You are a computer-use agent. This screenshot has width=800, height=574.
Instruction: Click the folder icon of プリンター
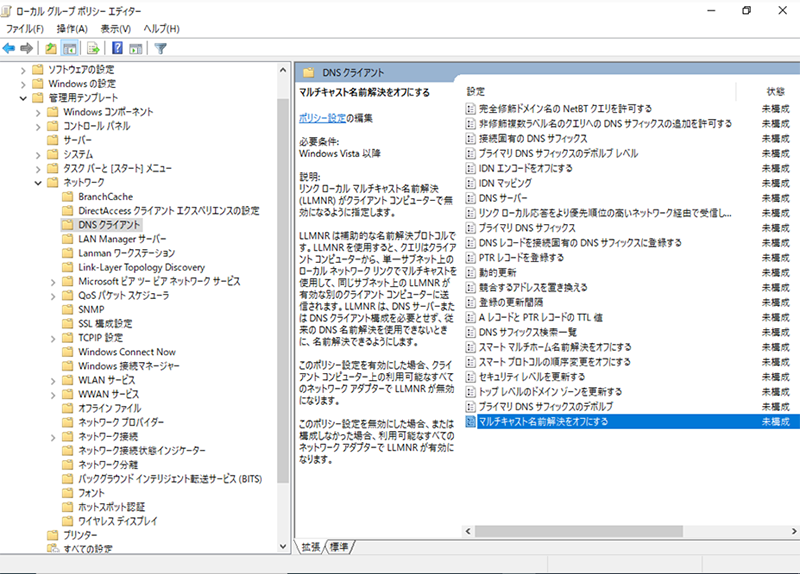53,535
